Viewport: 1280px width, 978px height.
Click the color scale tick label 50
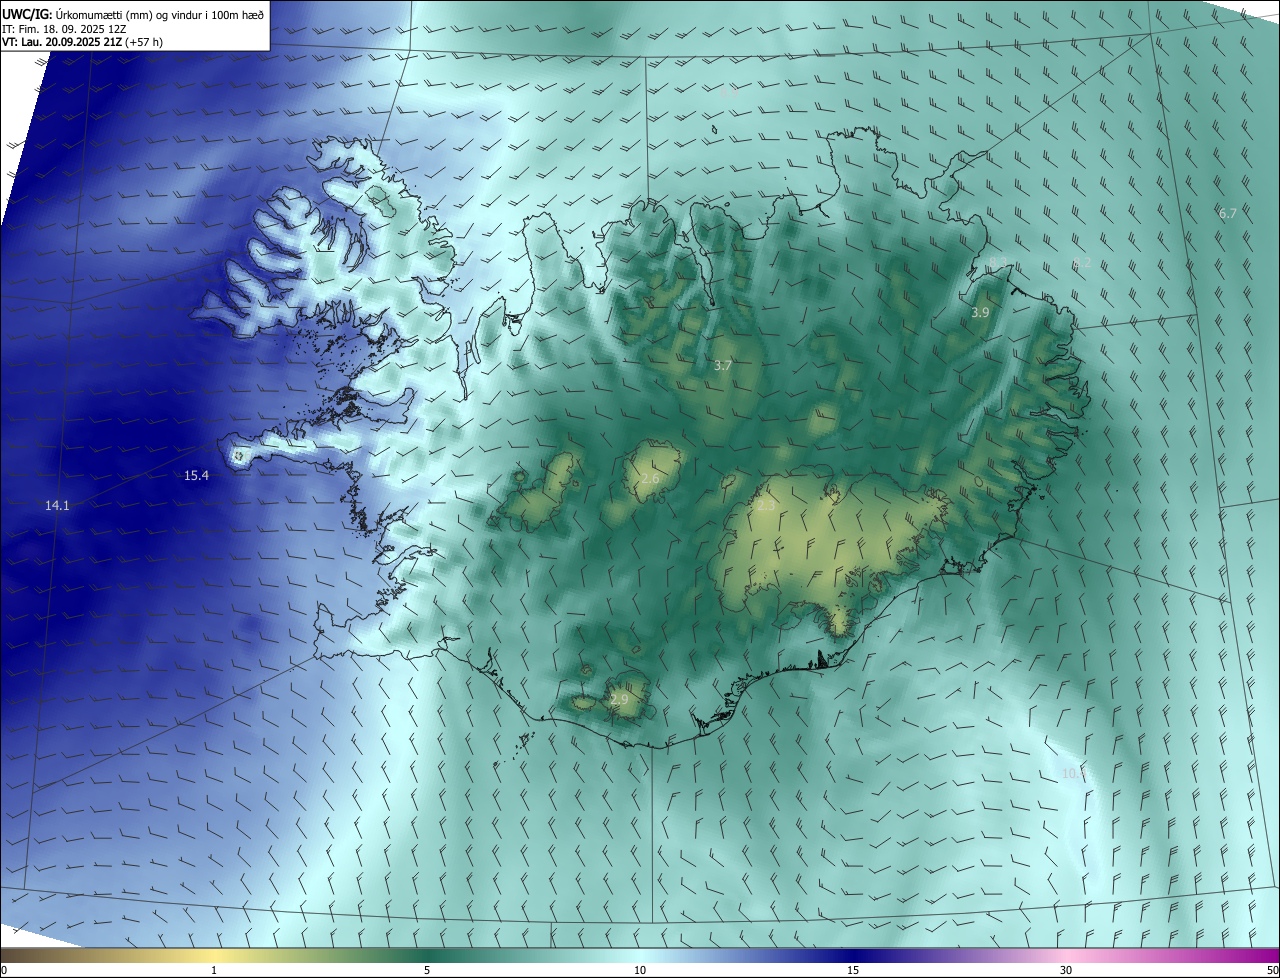1272,970
